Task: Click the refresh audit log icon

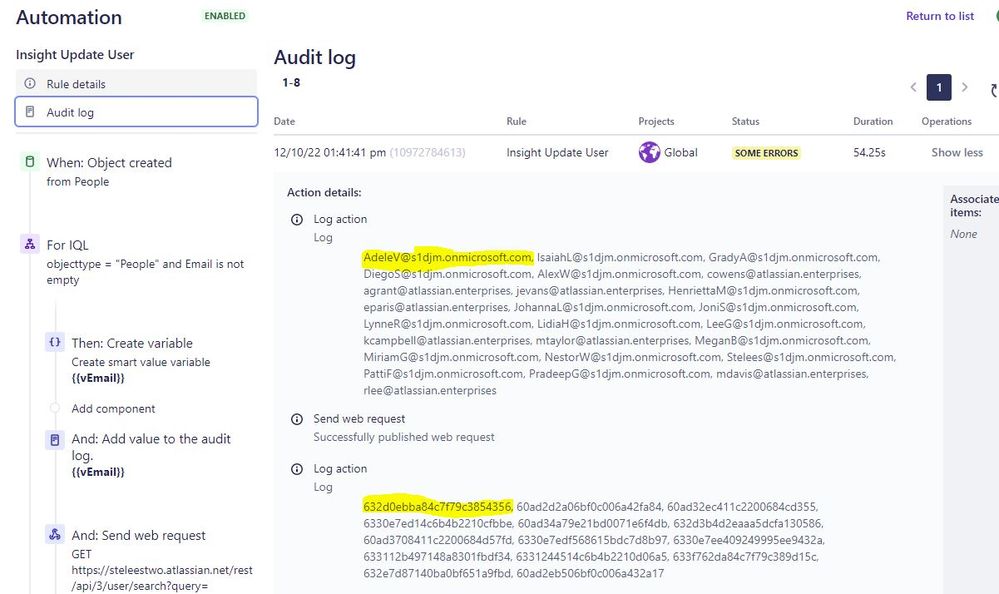Action: pos(994,90)
